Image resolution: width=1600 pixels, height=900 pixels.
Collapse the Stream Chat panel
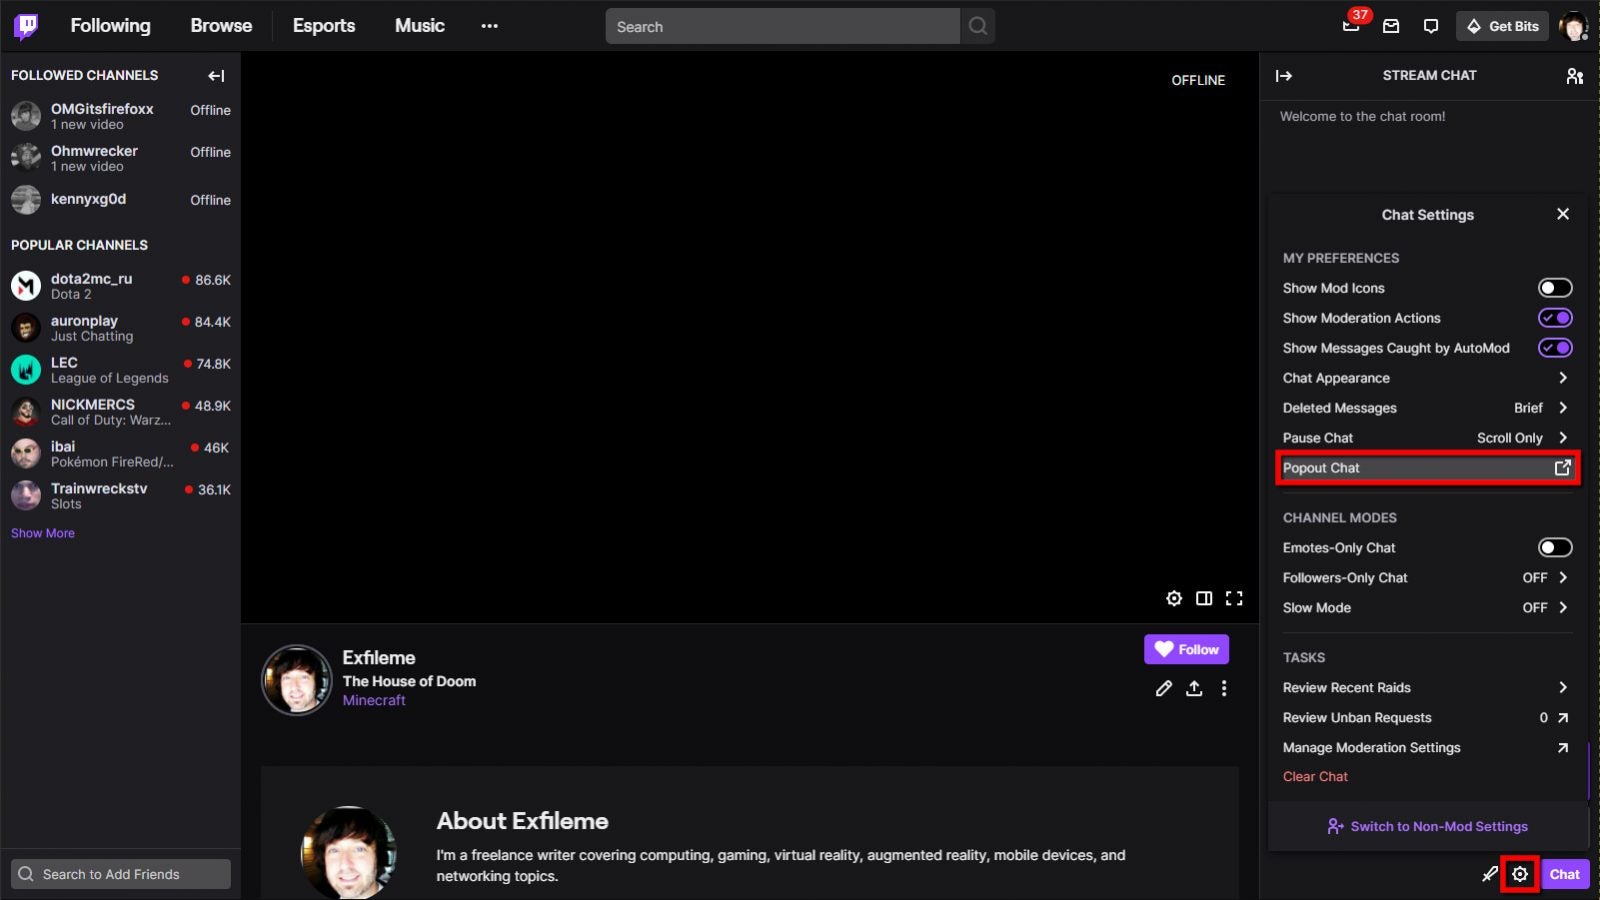point(1284,75)
